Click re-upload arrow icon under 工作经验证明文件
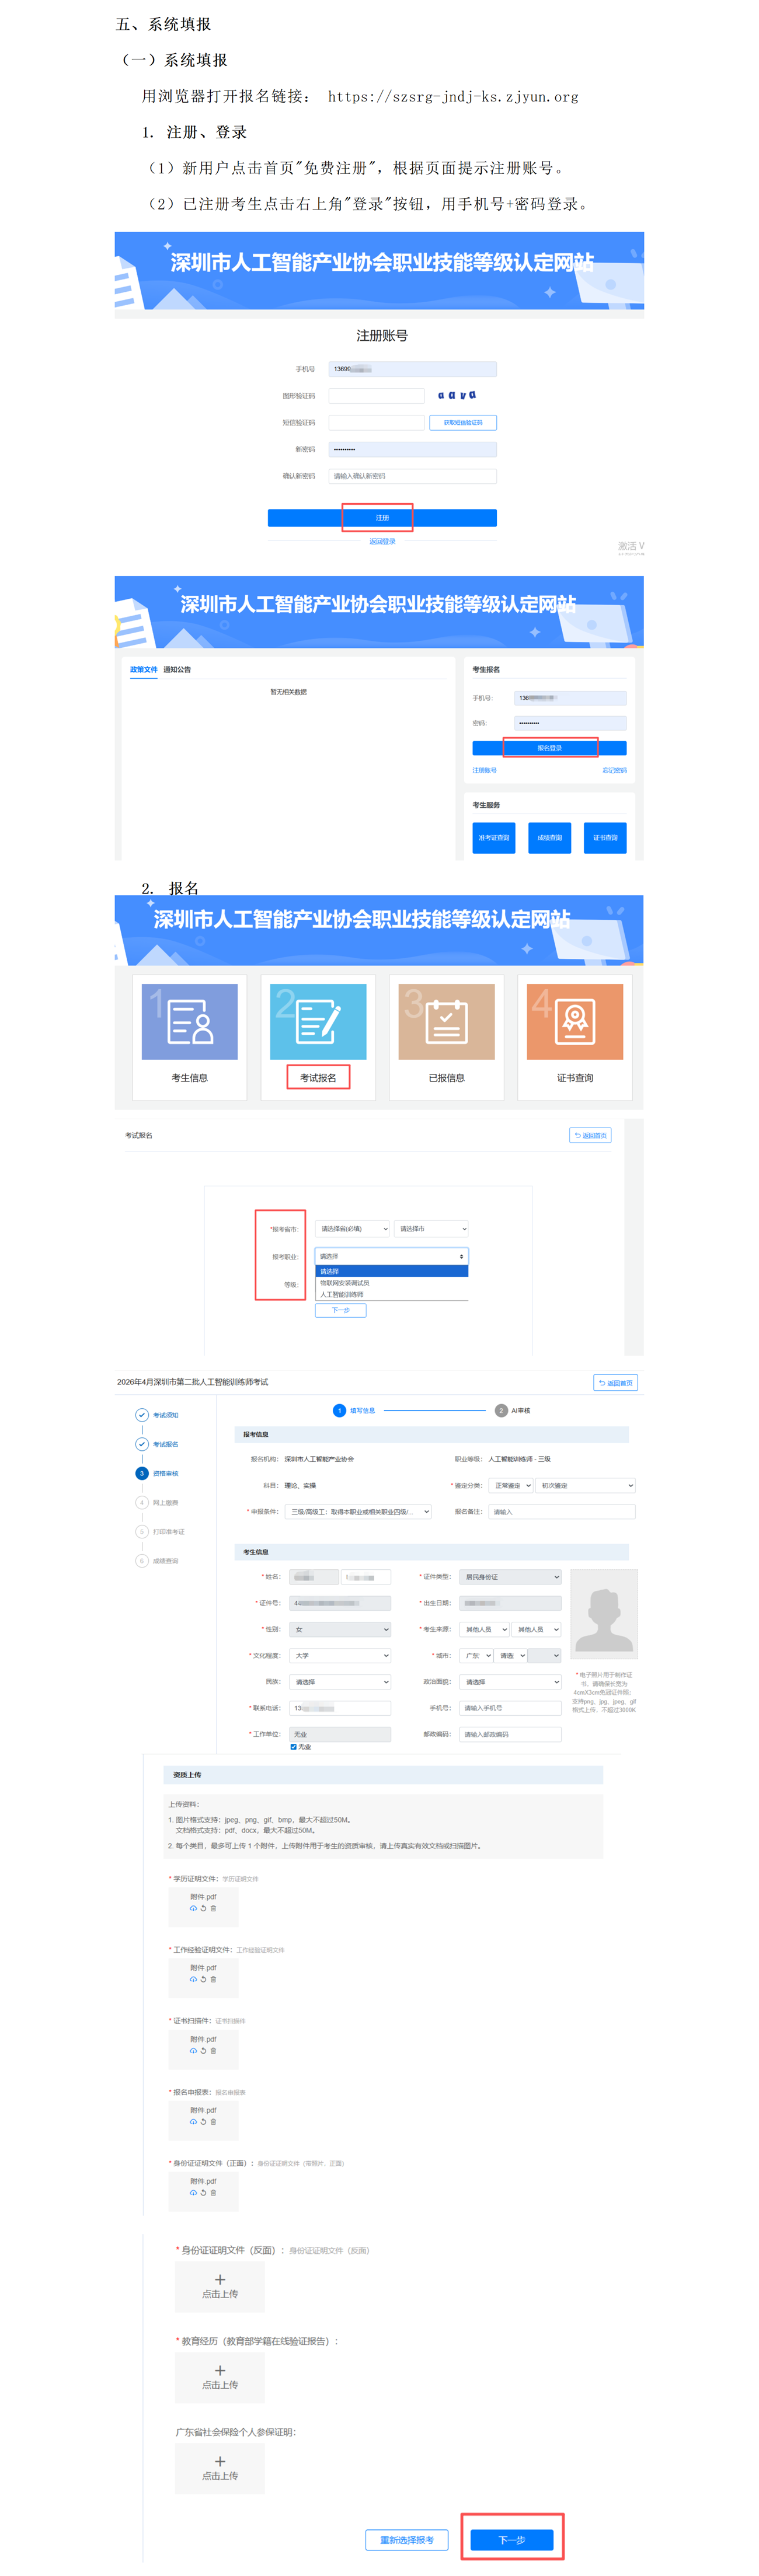The width and height of the screenshot is (759, 2576). point(203,1979)
